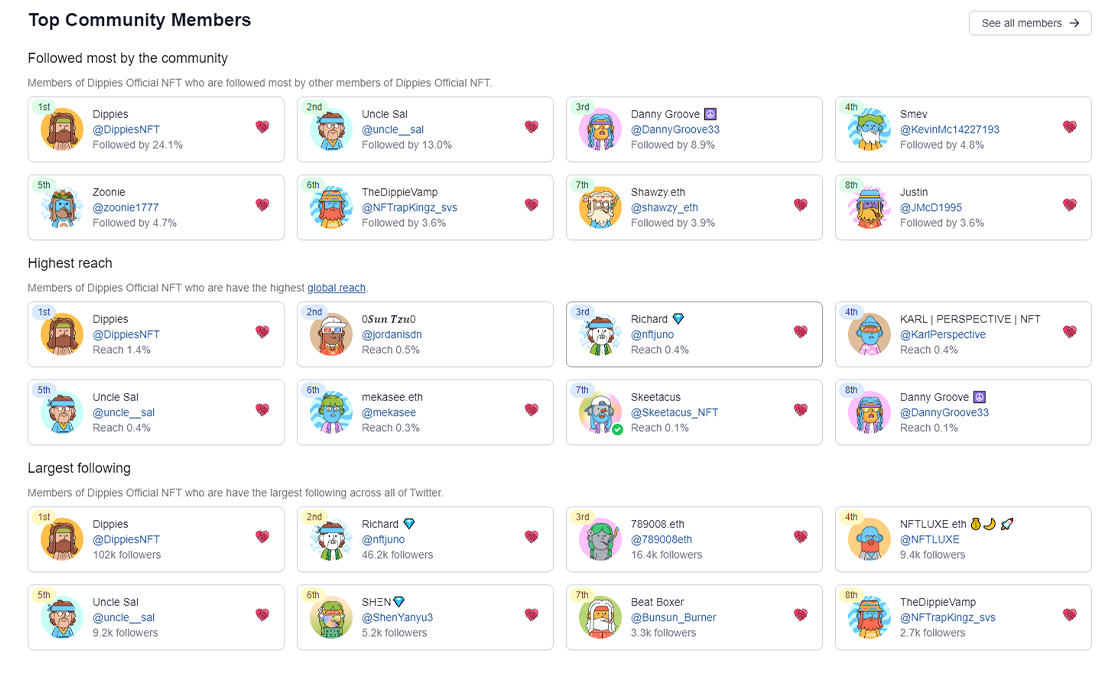Open the @JMcD1995 handle link

point(930,208)
